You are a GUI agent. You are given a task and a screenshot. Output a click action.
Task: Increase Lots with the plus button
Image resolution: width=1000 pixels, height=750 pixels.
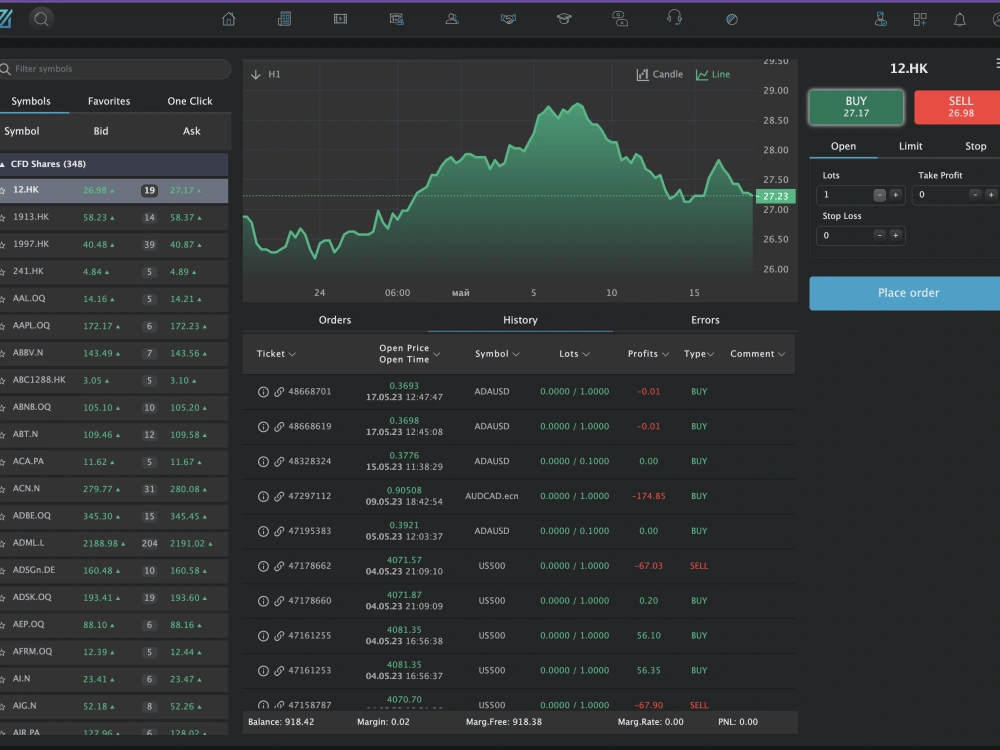[x=895, y=195]
